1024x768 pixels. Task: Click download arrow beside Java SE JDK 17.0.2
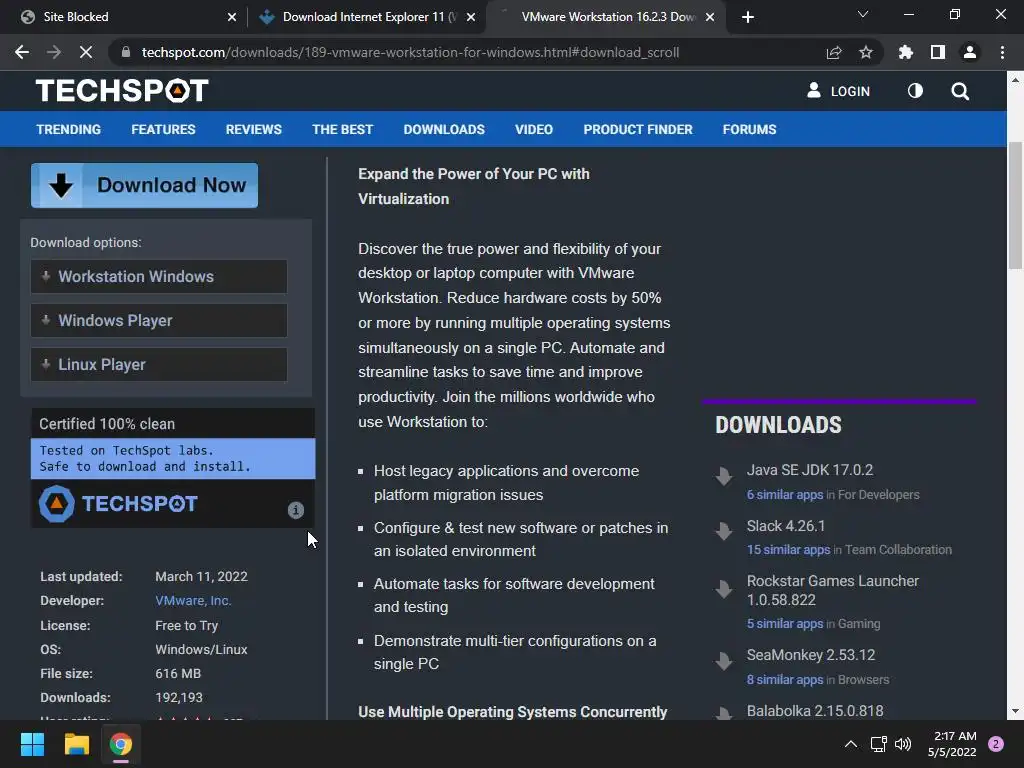click(724, 476)
